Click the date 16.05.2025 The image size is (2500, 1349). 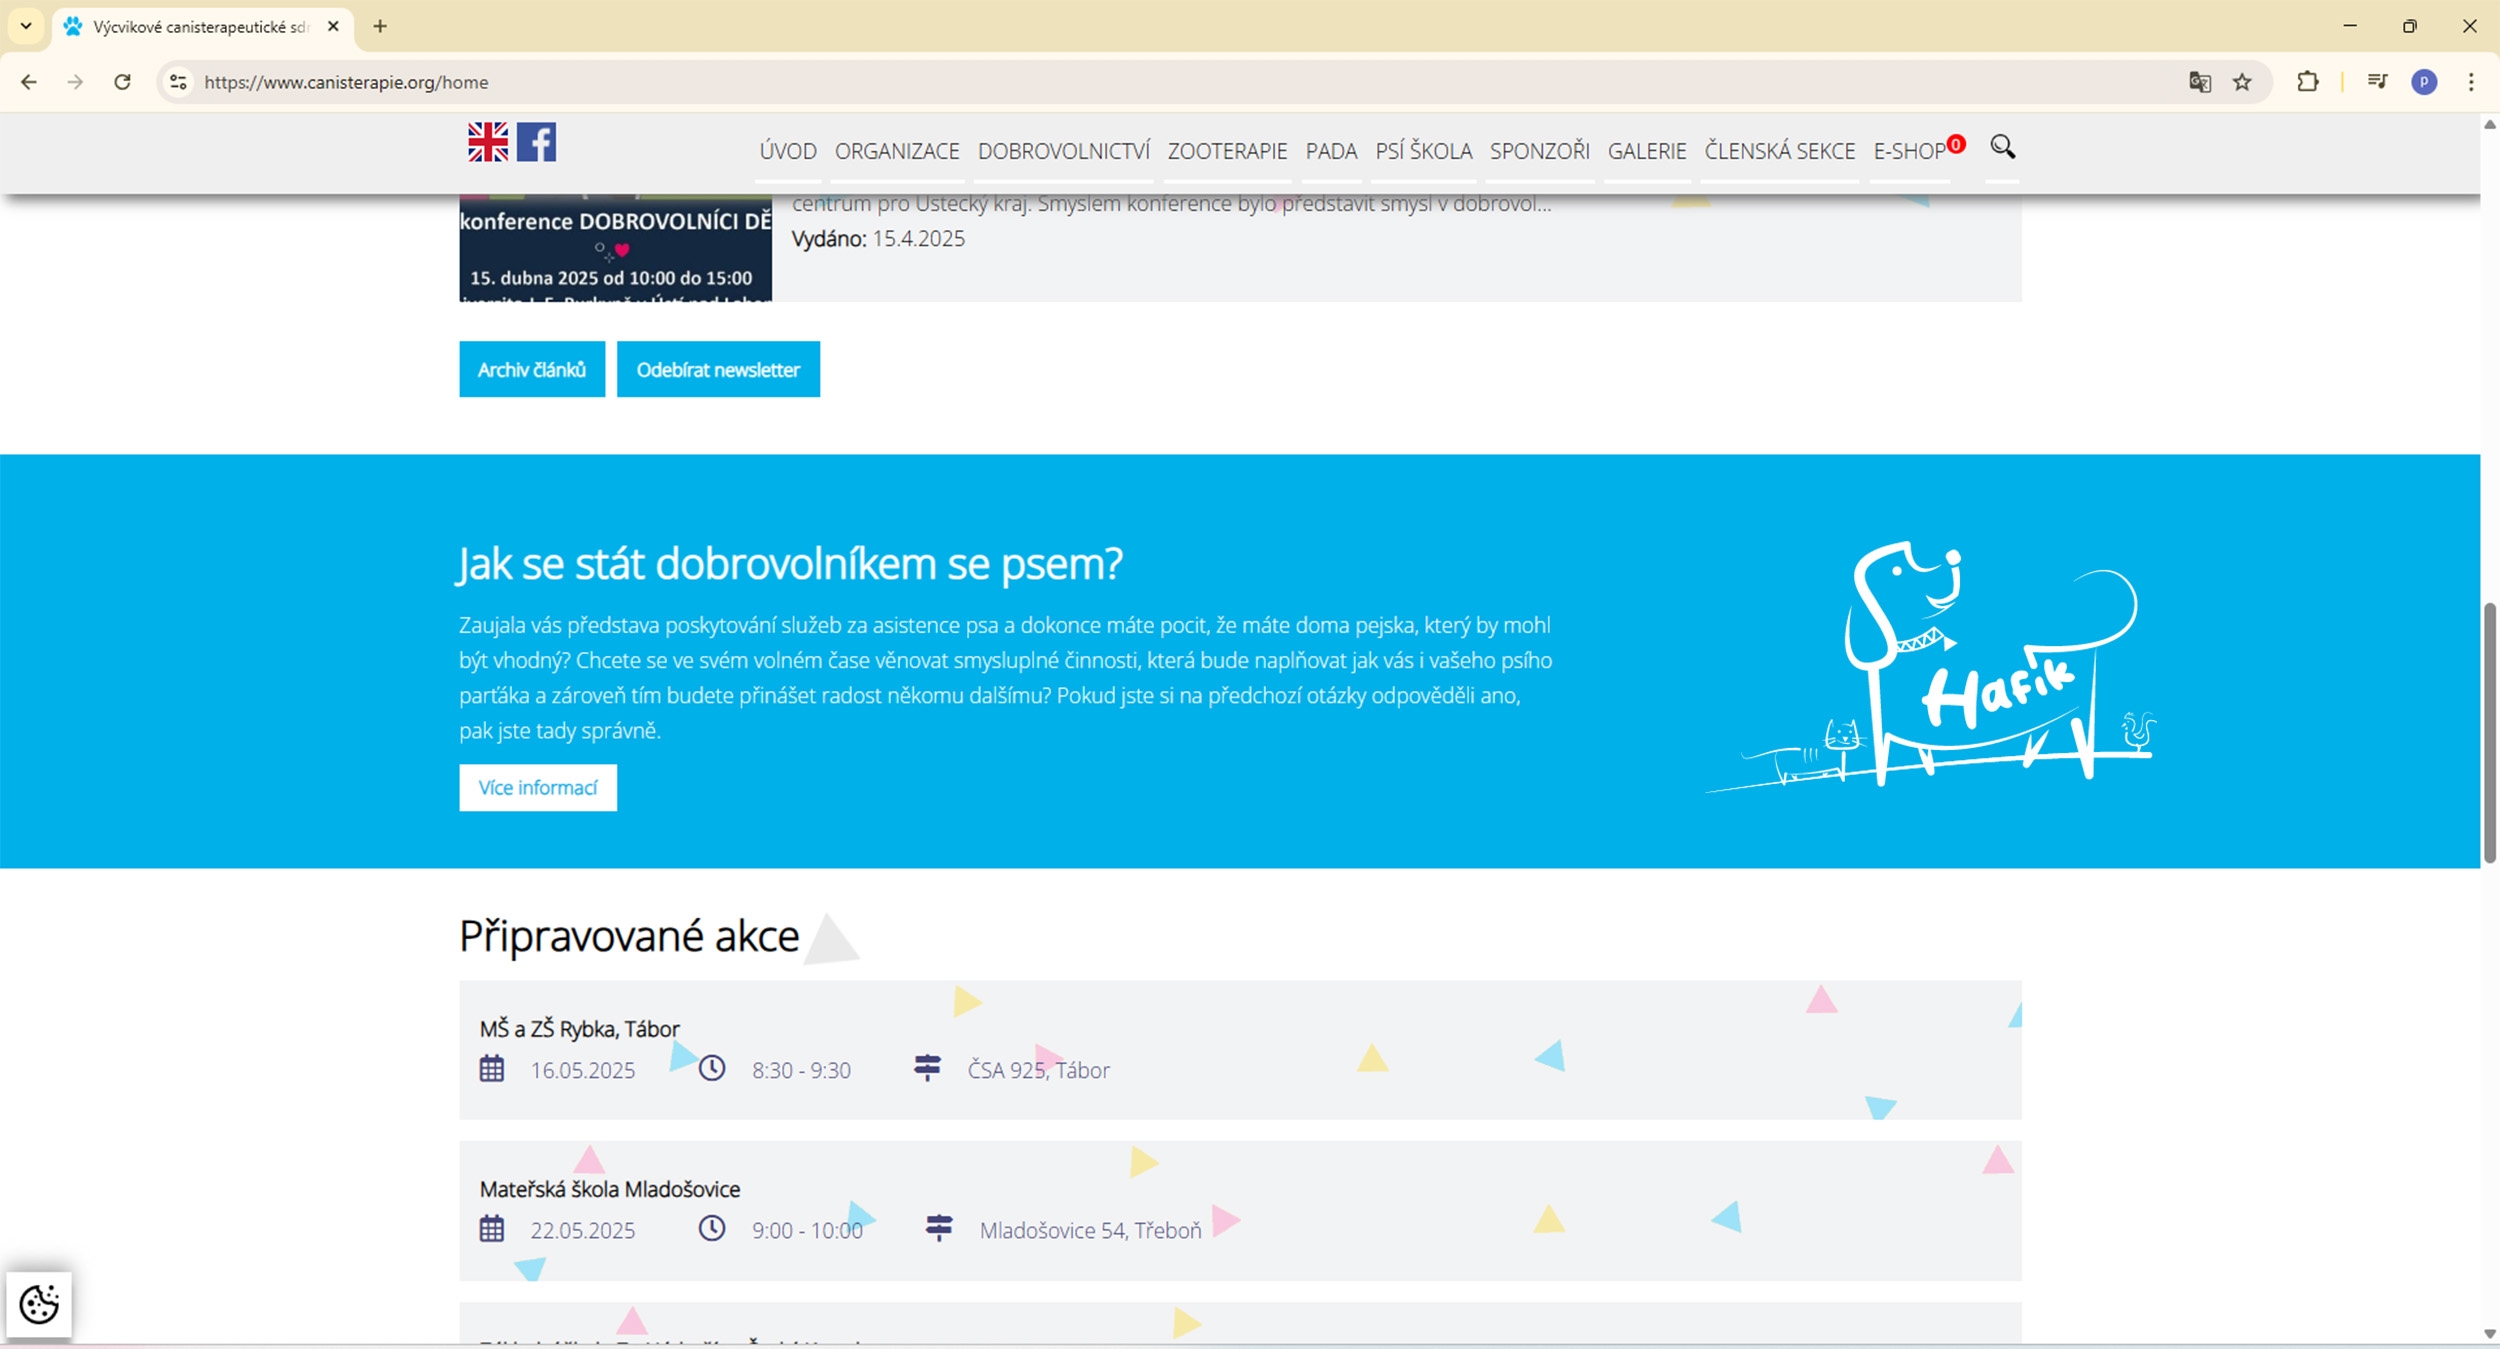[x=583, y=1070]
